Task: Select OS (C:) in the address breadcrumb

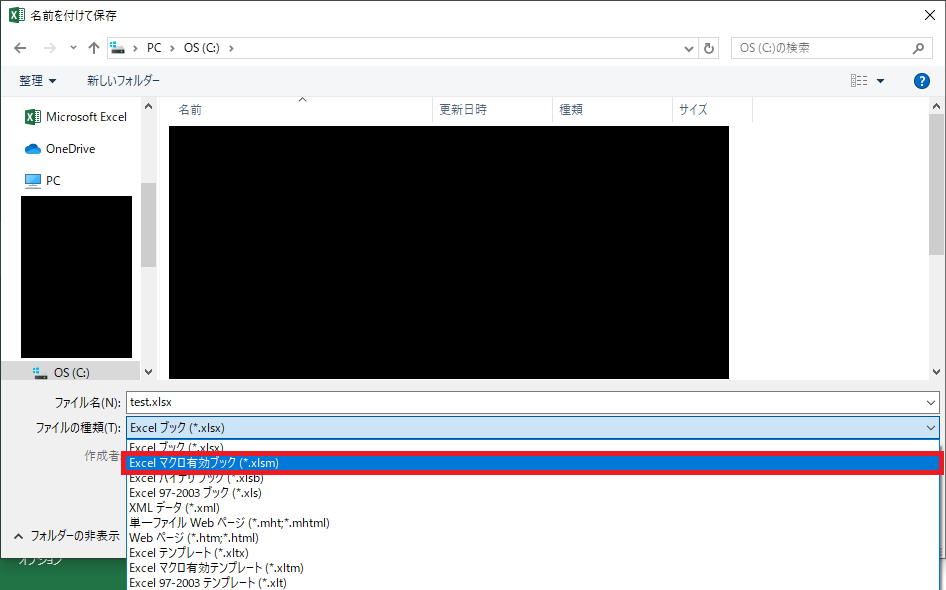Action: 202,48
